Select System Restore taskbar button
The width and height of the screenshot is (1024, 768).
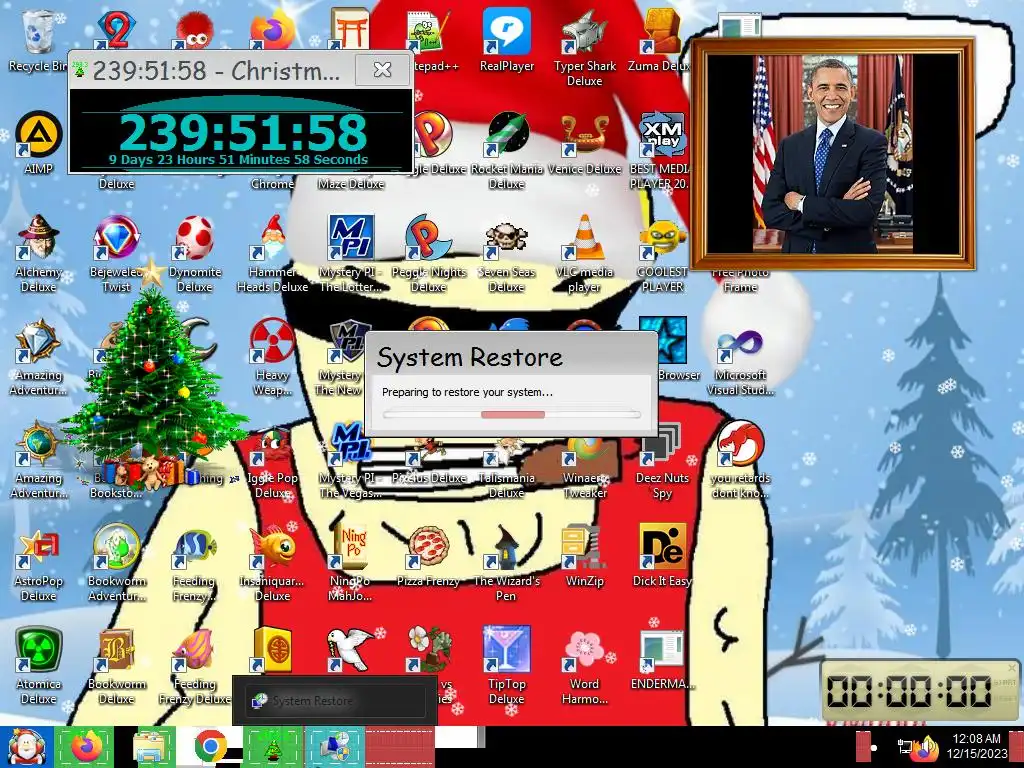pos(334,747)
